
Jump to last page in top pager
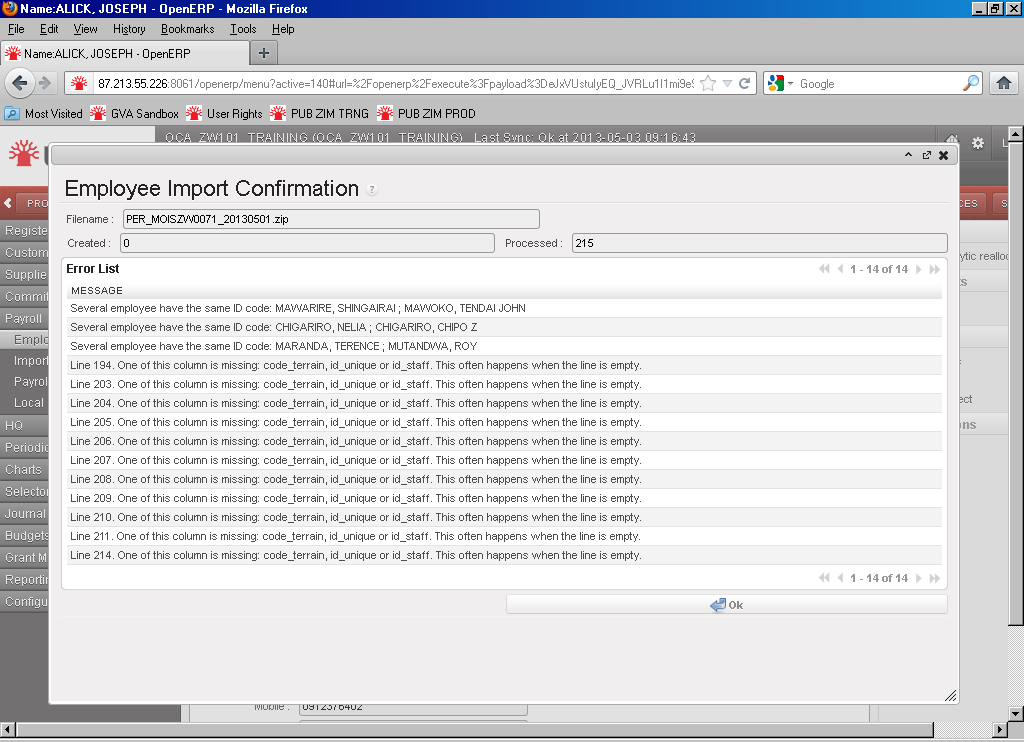[935, 269]
